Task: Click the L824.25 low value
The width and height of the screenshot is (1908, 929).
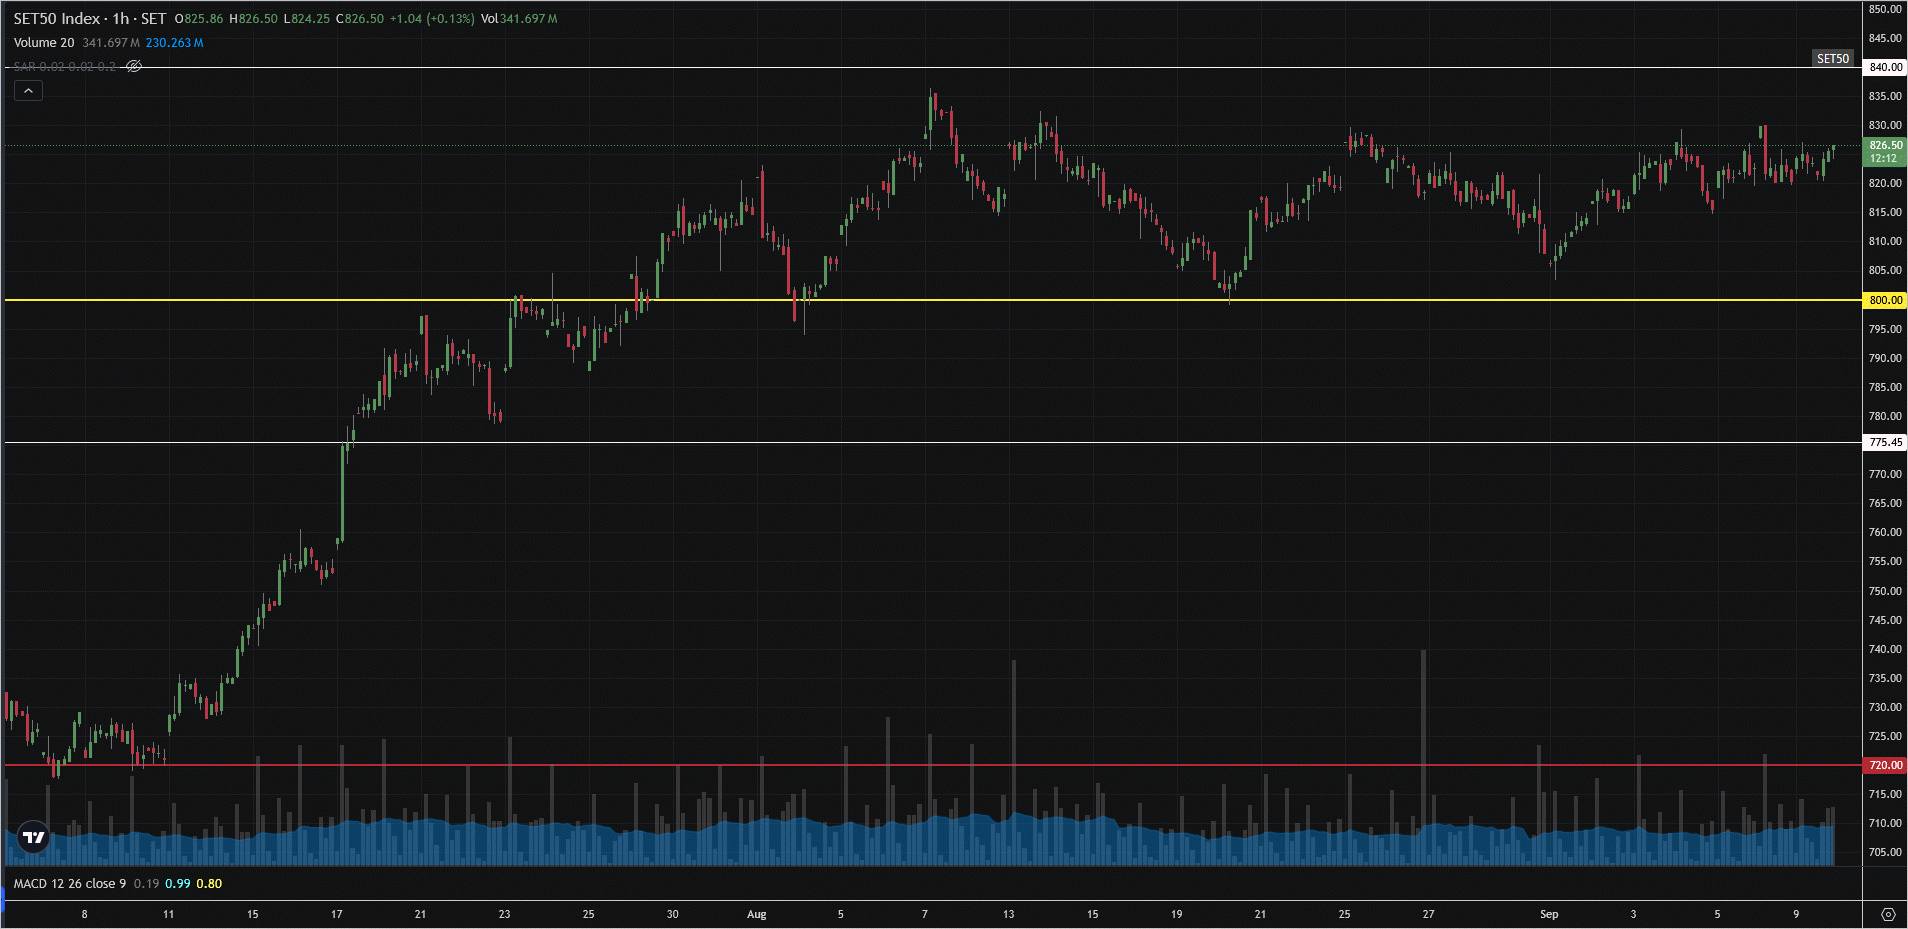Action: pyautogui.click(x=307, y=19)
